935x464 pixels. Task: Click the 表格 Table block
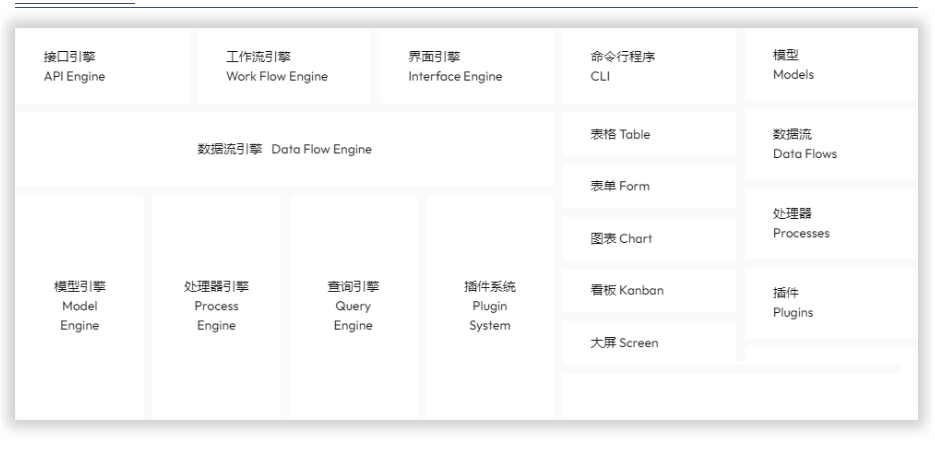pos(649,134)
